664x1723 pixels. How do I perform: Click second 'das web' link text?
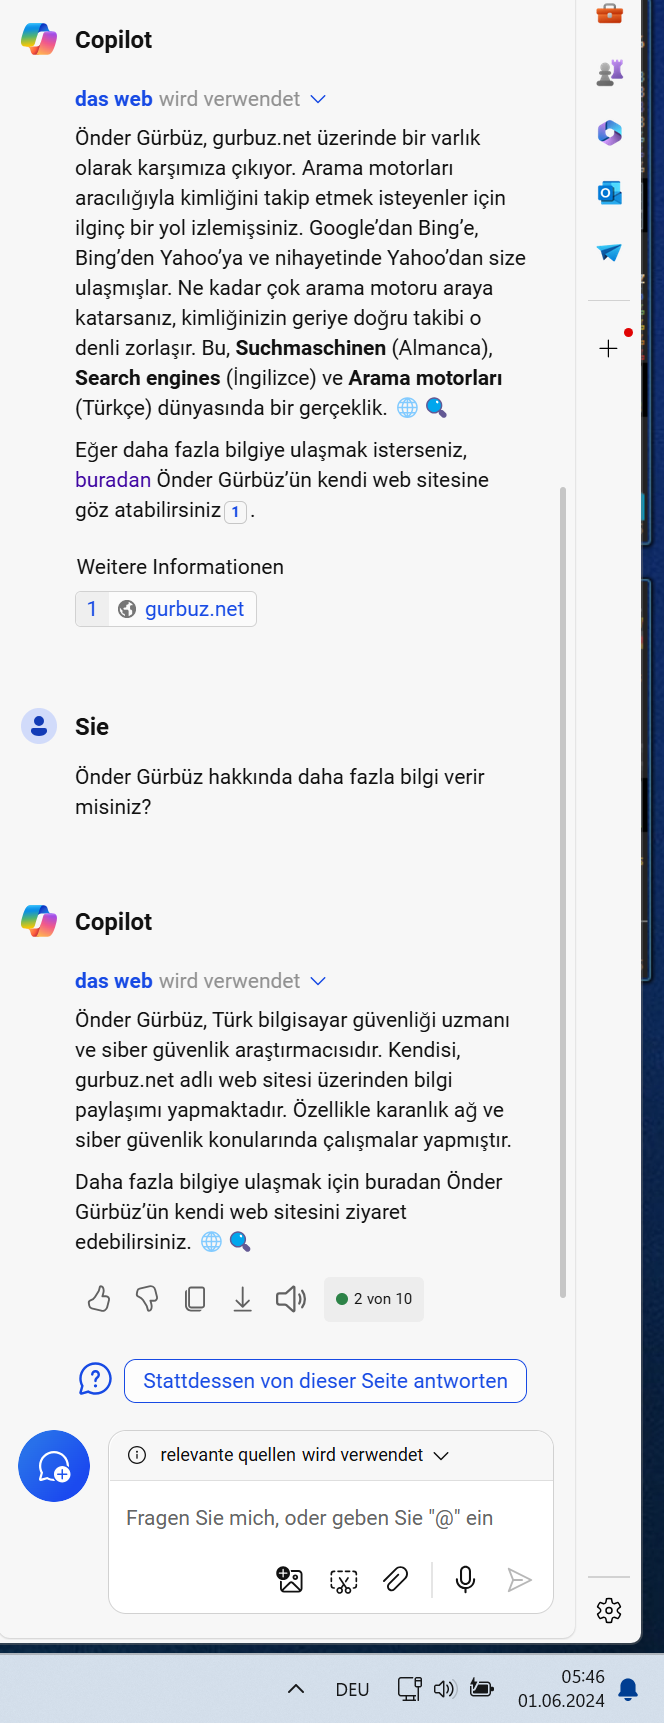coord(114,981)
